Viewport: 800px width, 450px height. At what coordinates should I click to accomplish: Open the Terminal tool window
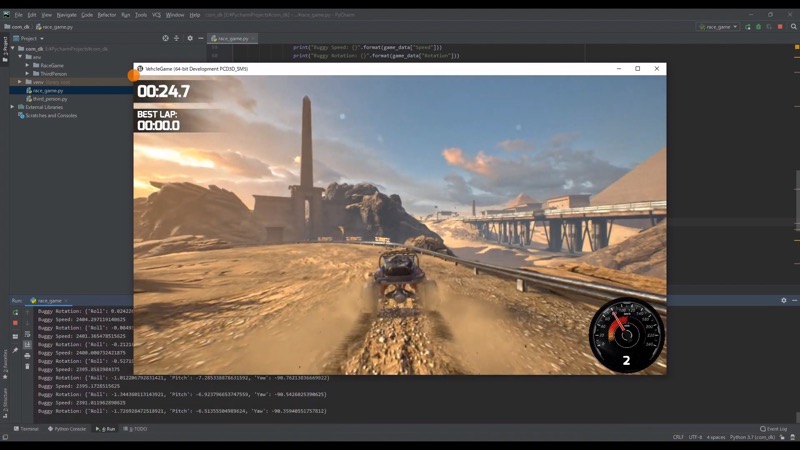pyautogui.click(x=26, y=429)
